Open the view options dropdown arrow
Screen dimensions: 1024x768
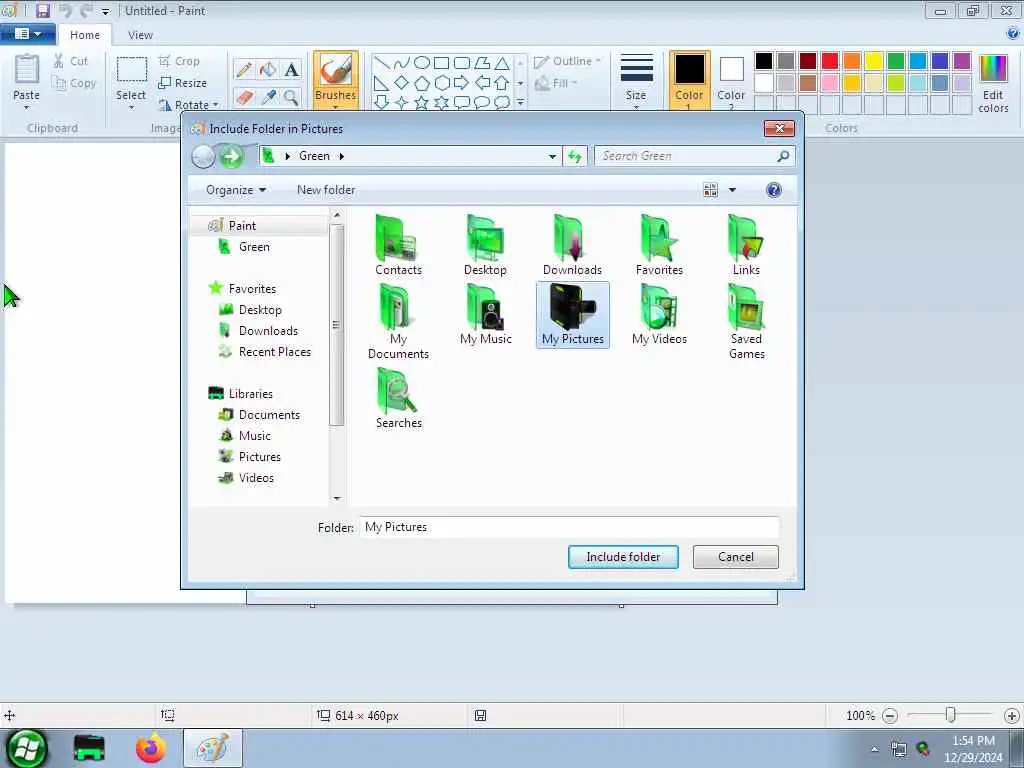(732, 190)
